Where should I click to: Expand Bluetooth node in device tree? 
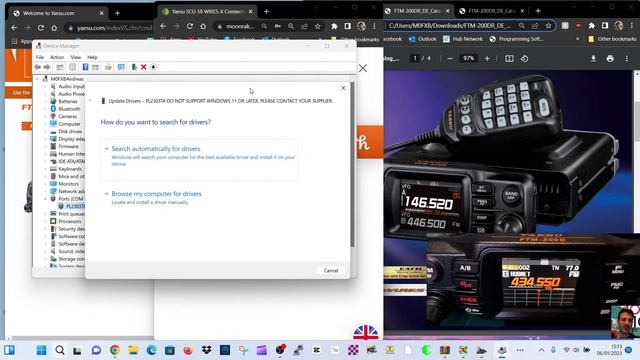[x=46, y=109]
